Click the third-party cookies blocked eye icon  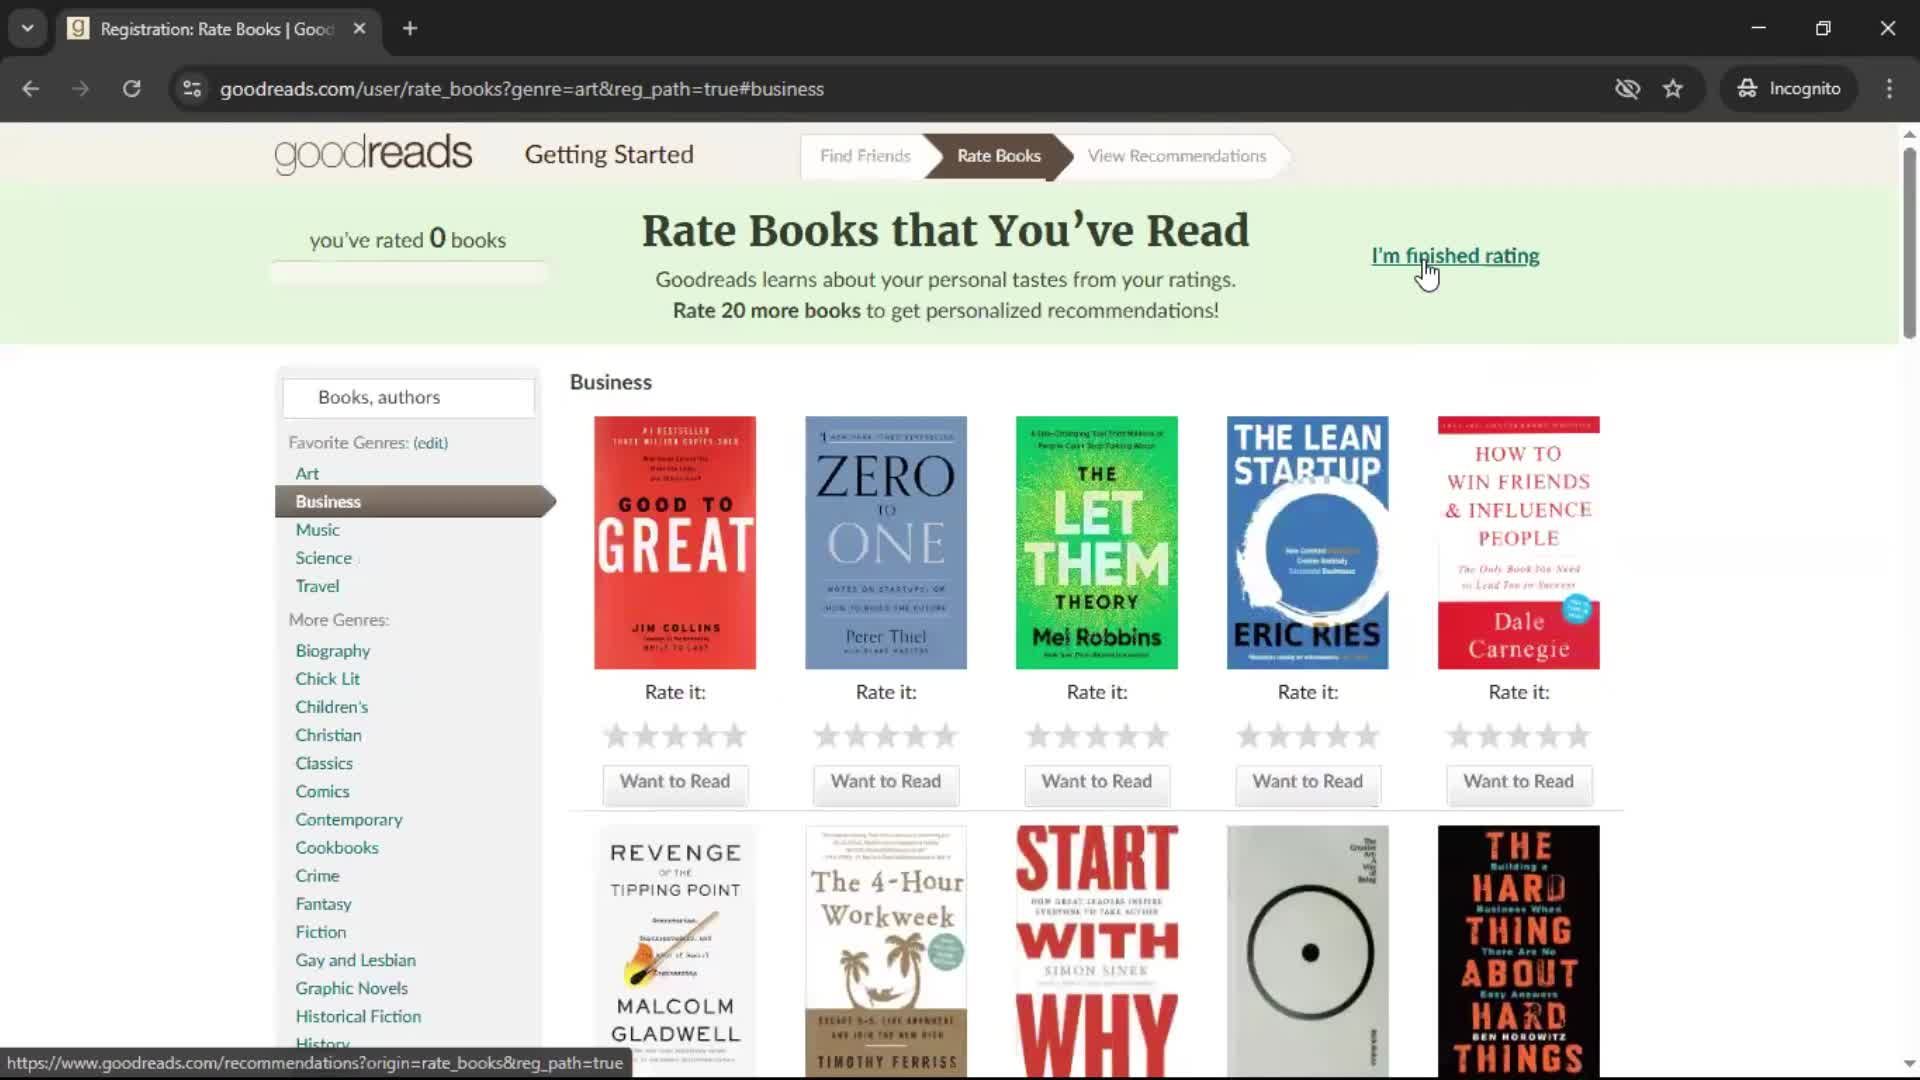pyautogui.click(x=1627, y=89)
